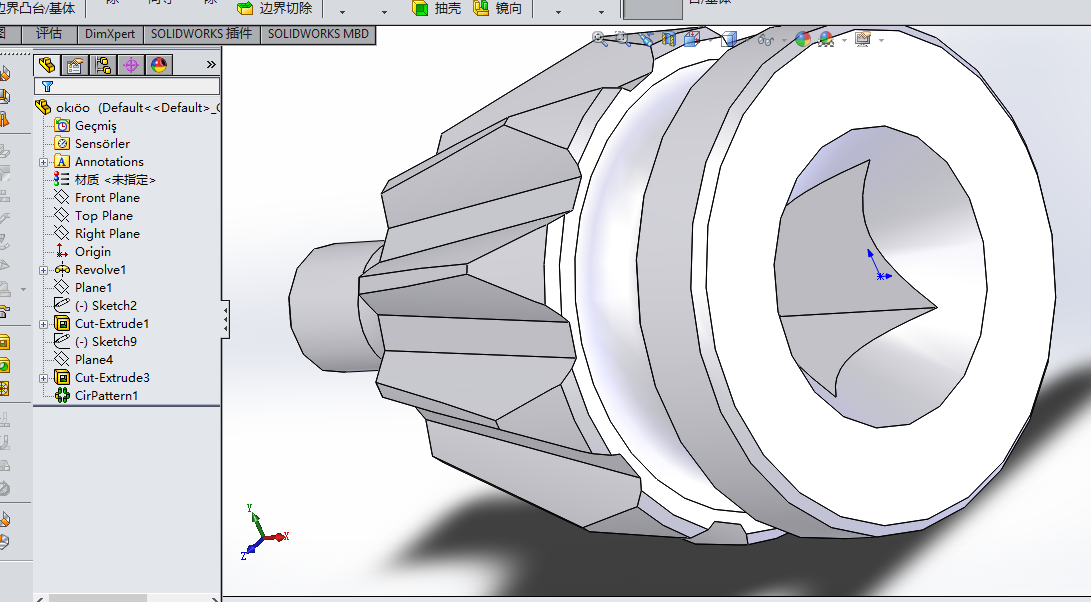Select the Origin item in tree
1091x602 pixels.
coord(83,251)
